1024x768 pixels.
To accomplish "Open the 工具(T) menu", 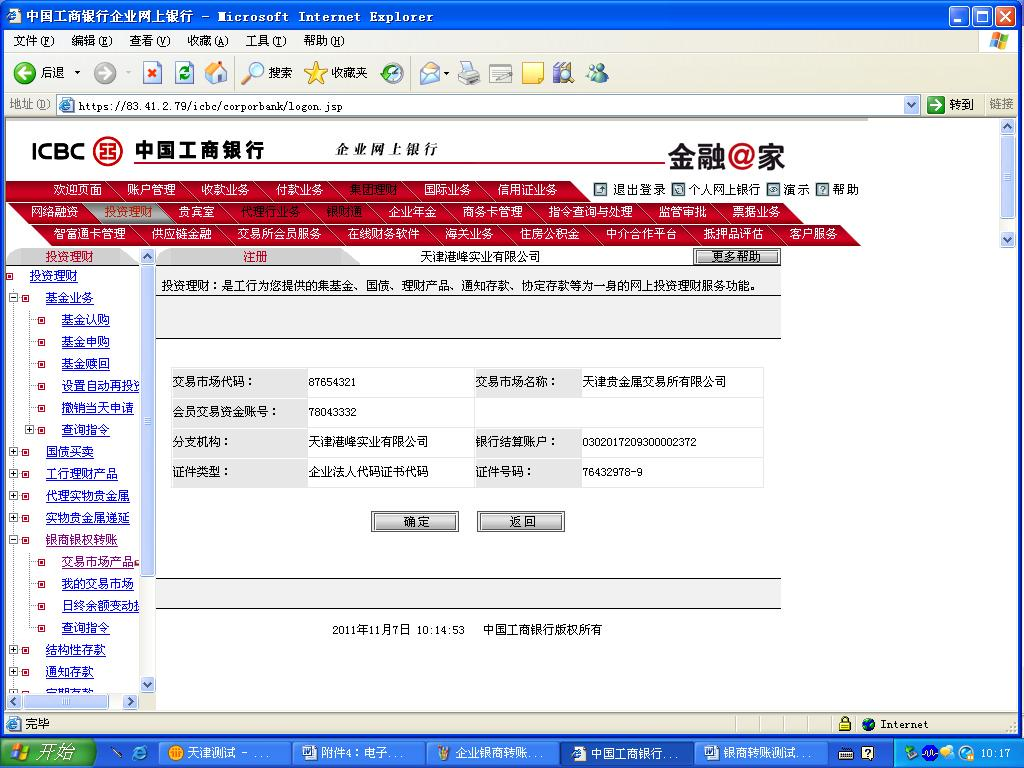I will coord(266,40).
